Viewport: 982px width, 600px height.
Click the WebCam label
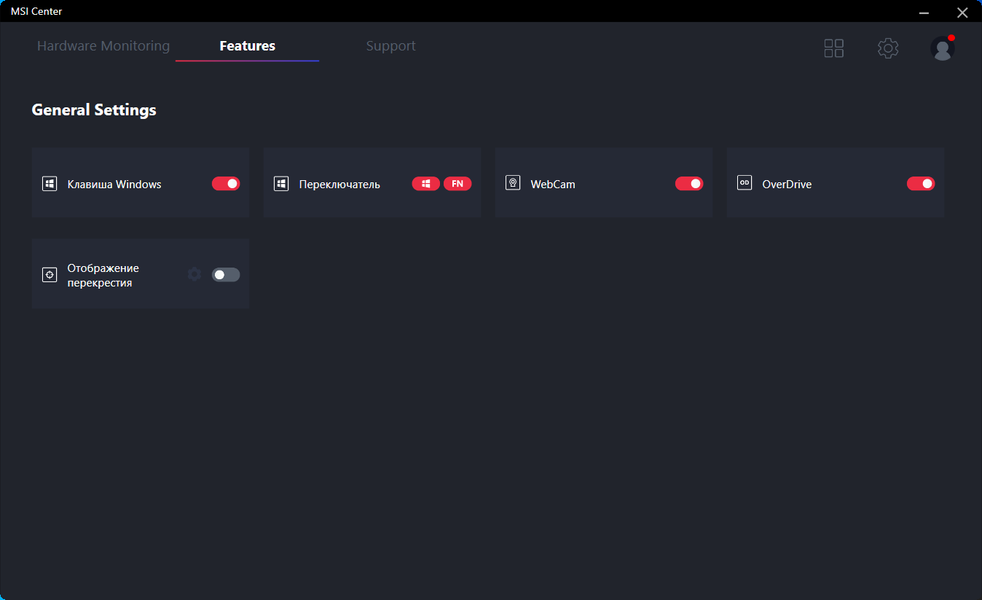(x=552, y=184)
